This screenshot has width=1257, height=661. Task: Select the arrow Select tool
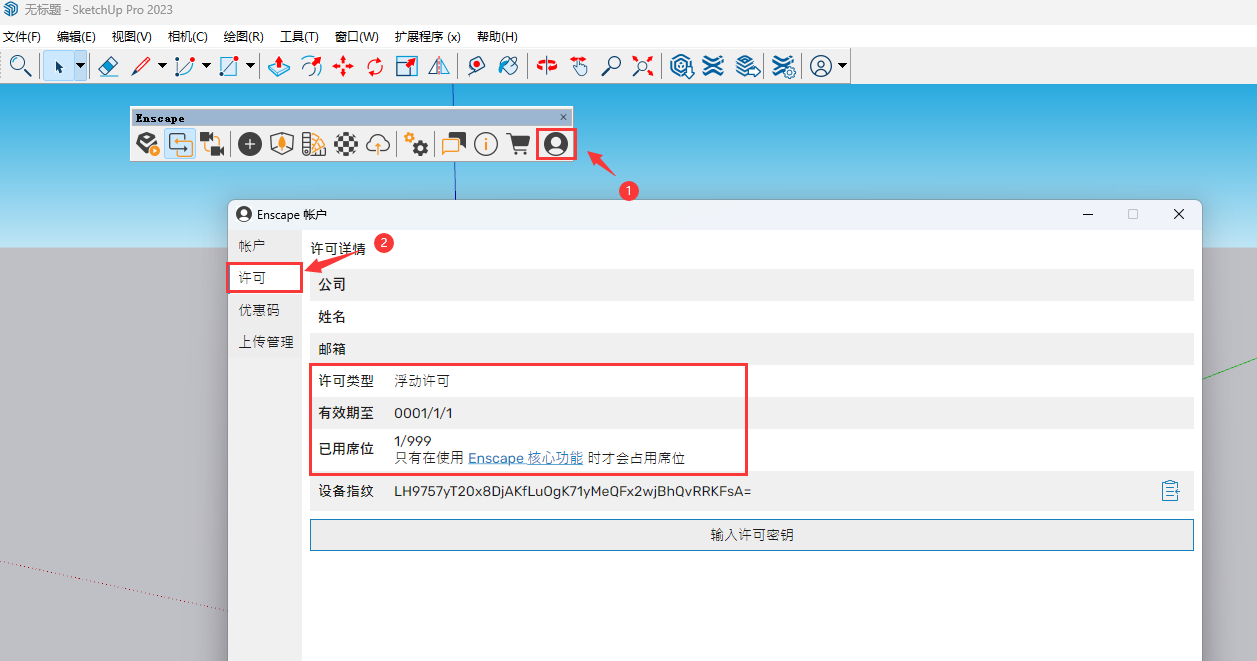[x=58, y=67]
